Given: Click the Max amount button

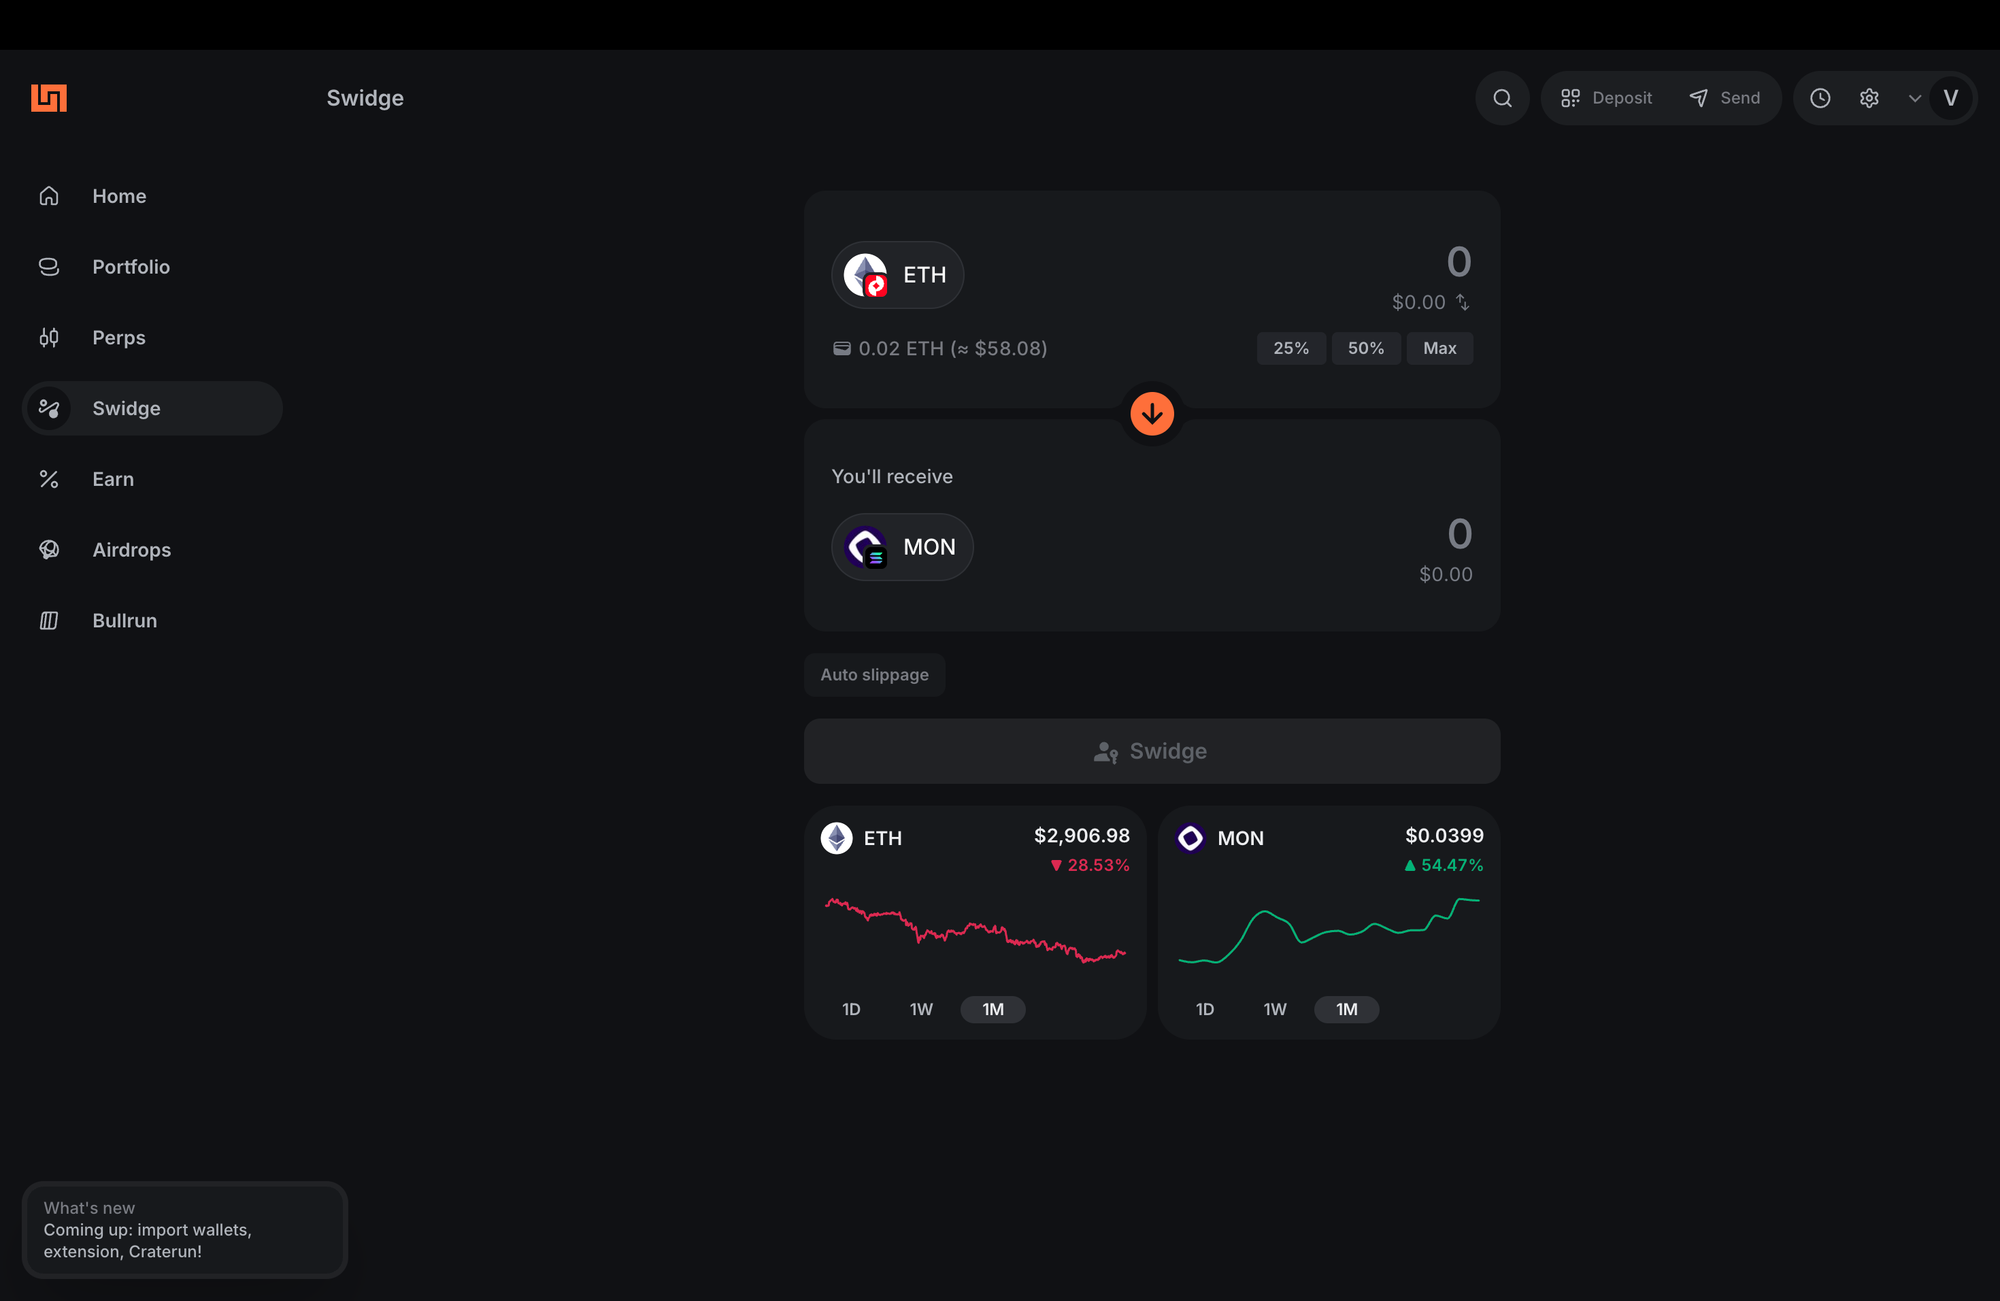Looking at the screenshot, I should click(x=1439, y=348).
